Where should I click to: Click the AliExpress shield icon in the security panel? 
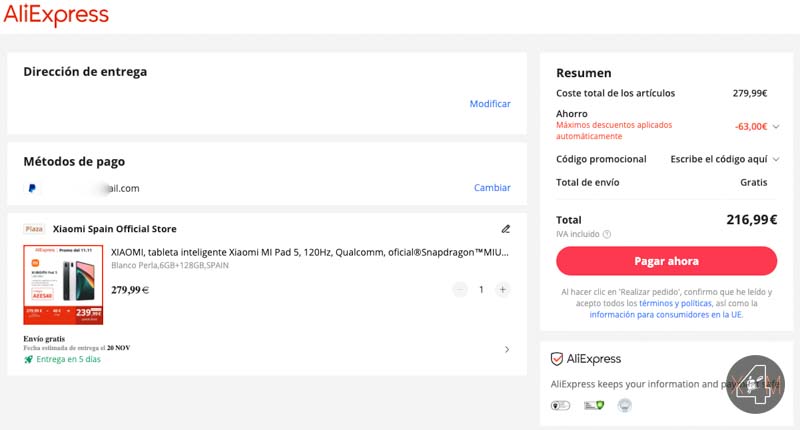point(557,359)
